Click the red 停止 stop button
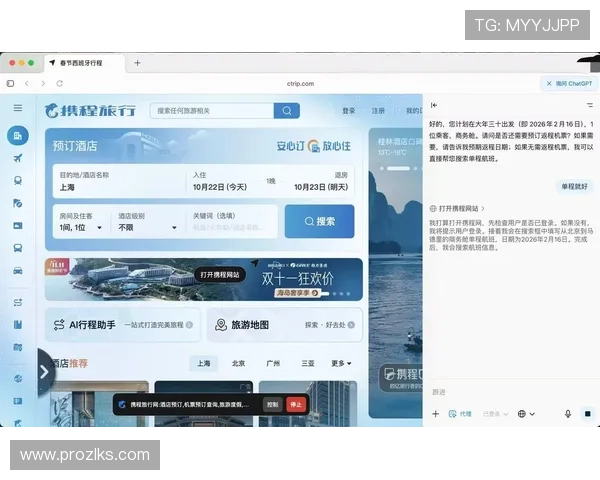600x480 pixels. pos(296,404)
